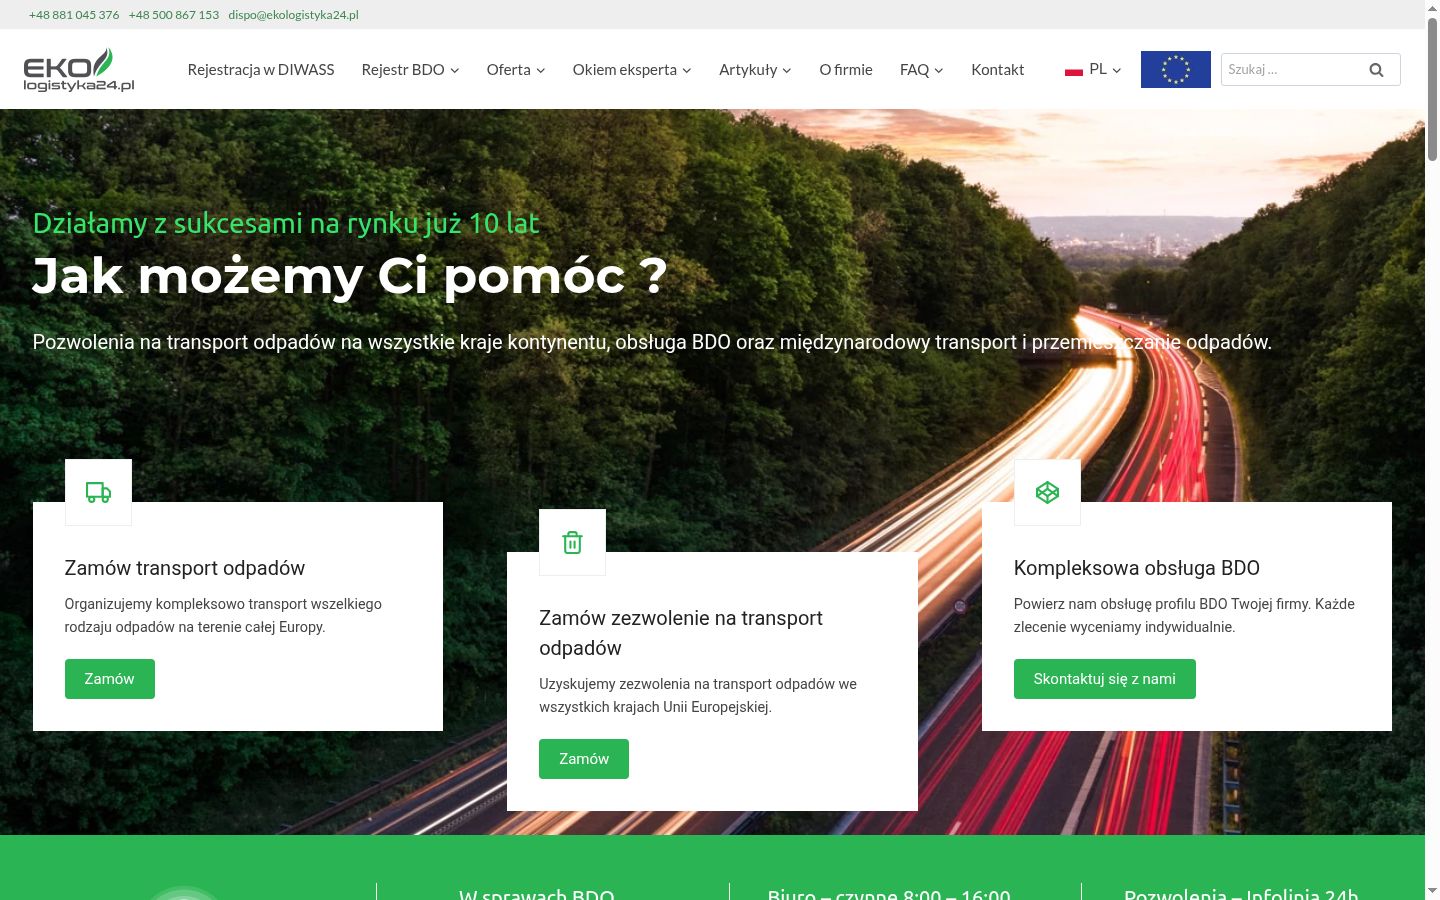Click the truck icon above transport card
The image size is (1440, 900).
(98, 492)
